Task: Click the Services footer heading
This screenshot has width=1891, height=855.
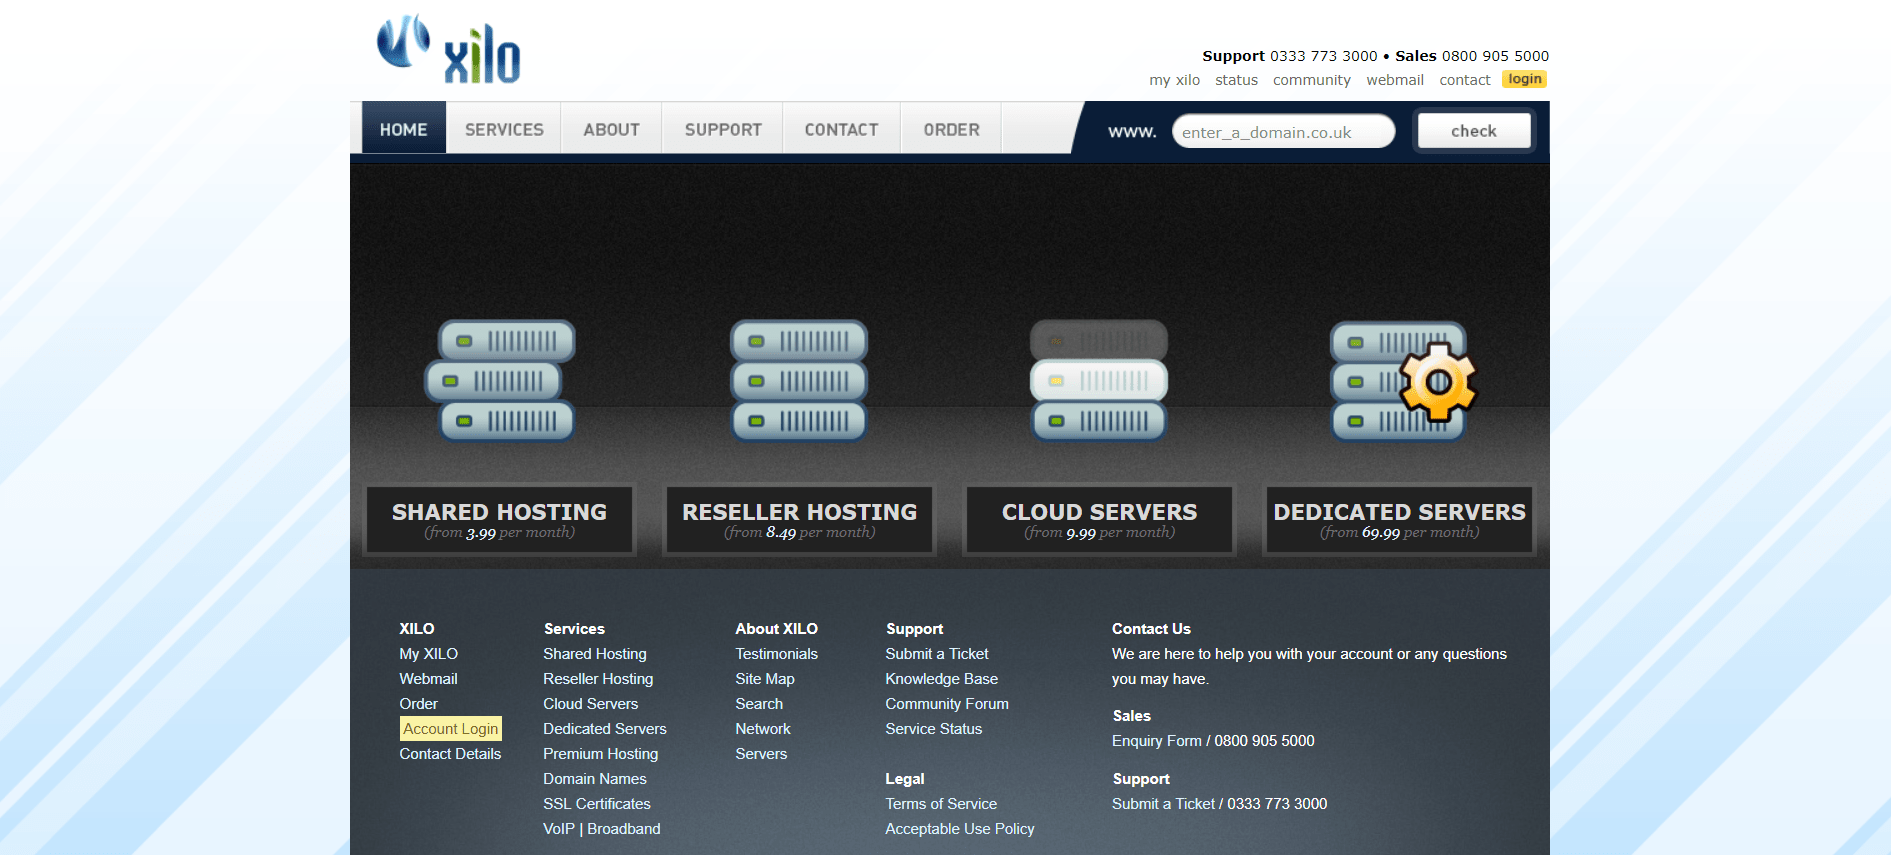Action: click(574, 629)
